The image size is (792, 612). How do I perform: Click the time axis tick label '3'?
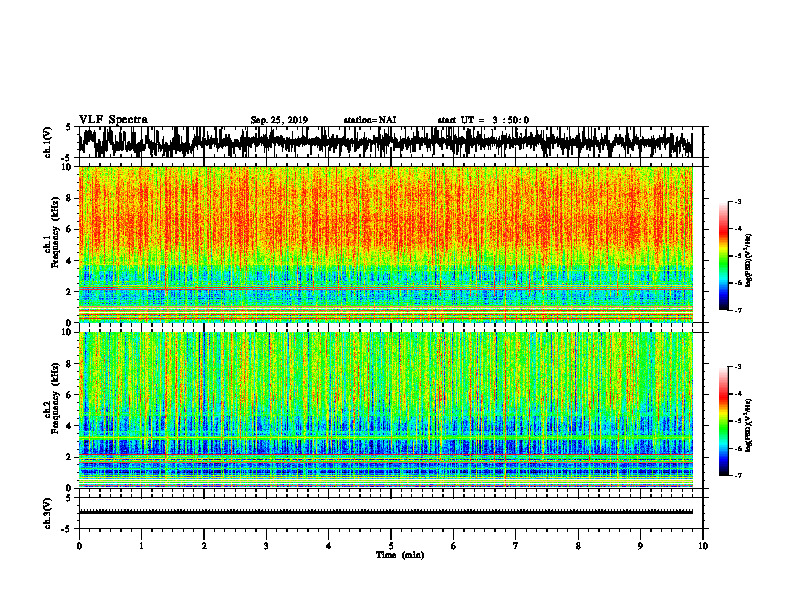pyautogui.click(x=266, y=546)
